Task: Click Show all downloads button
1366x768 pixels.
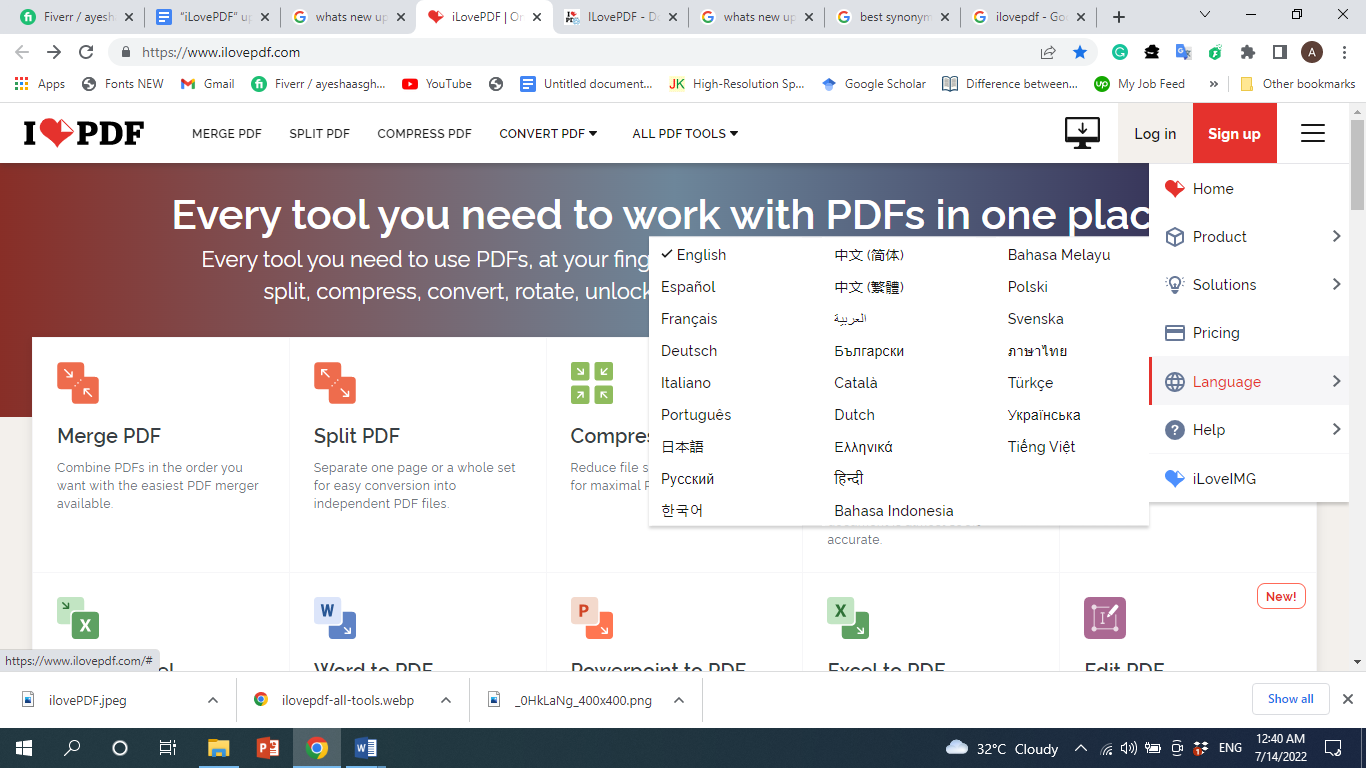Action: click(1291, 699)
